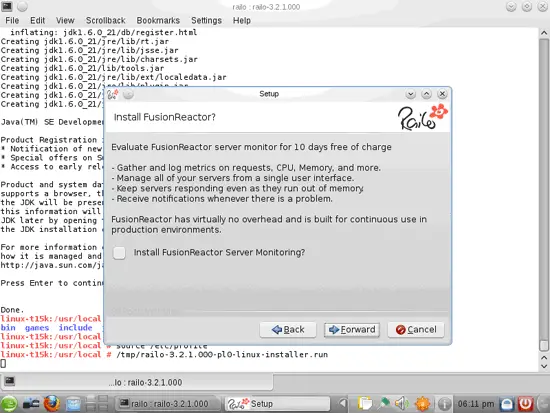Click the railo installer command line text
Screen dimensions: 550x413
[x=222, y=355]
